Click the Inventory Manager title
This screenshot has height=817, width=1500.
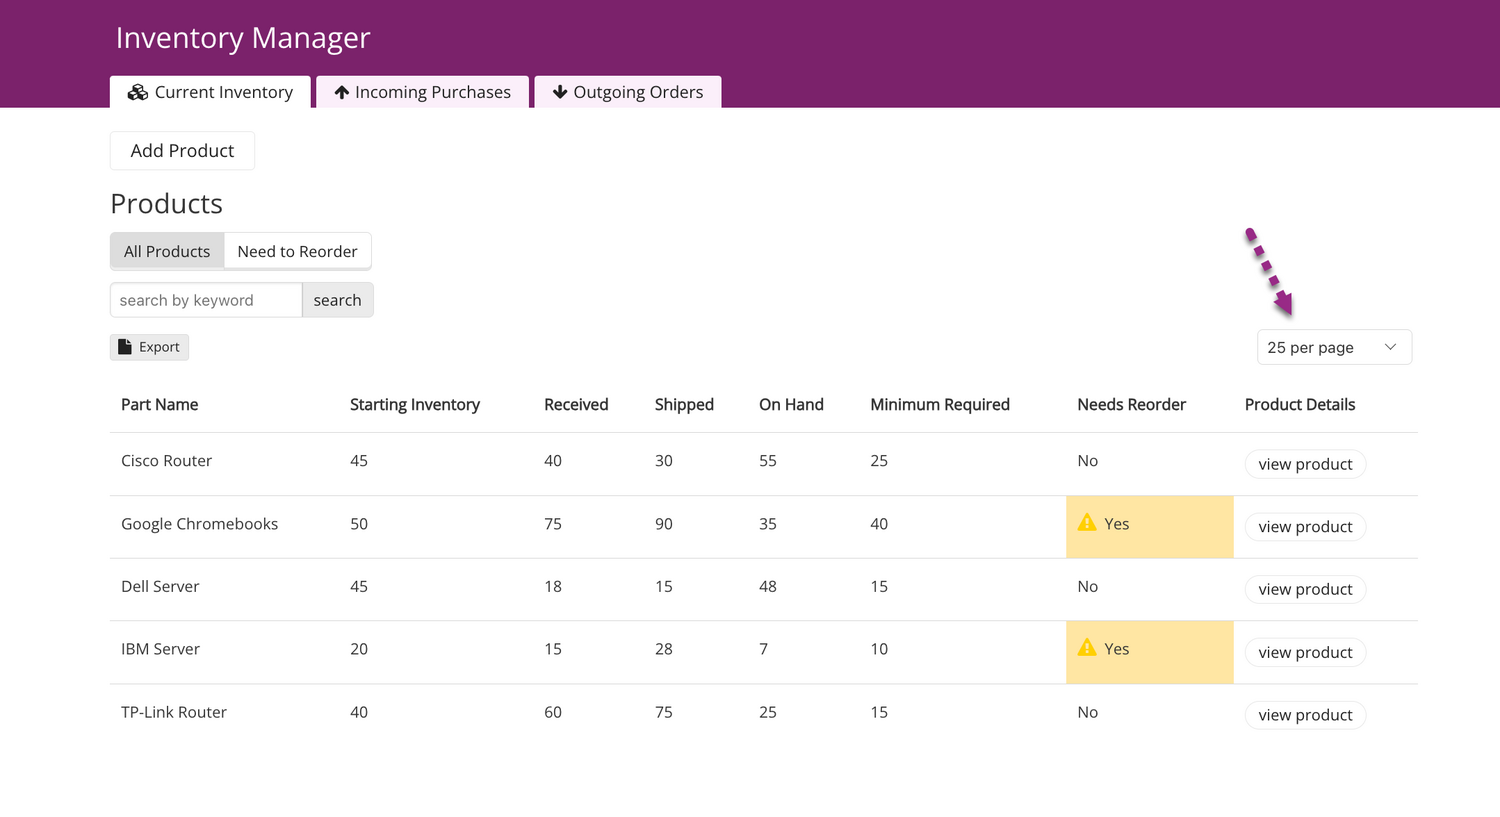click(243, 38)
